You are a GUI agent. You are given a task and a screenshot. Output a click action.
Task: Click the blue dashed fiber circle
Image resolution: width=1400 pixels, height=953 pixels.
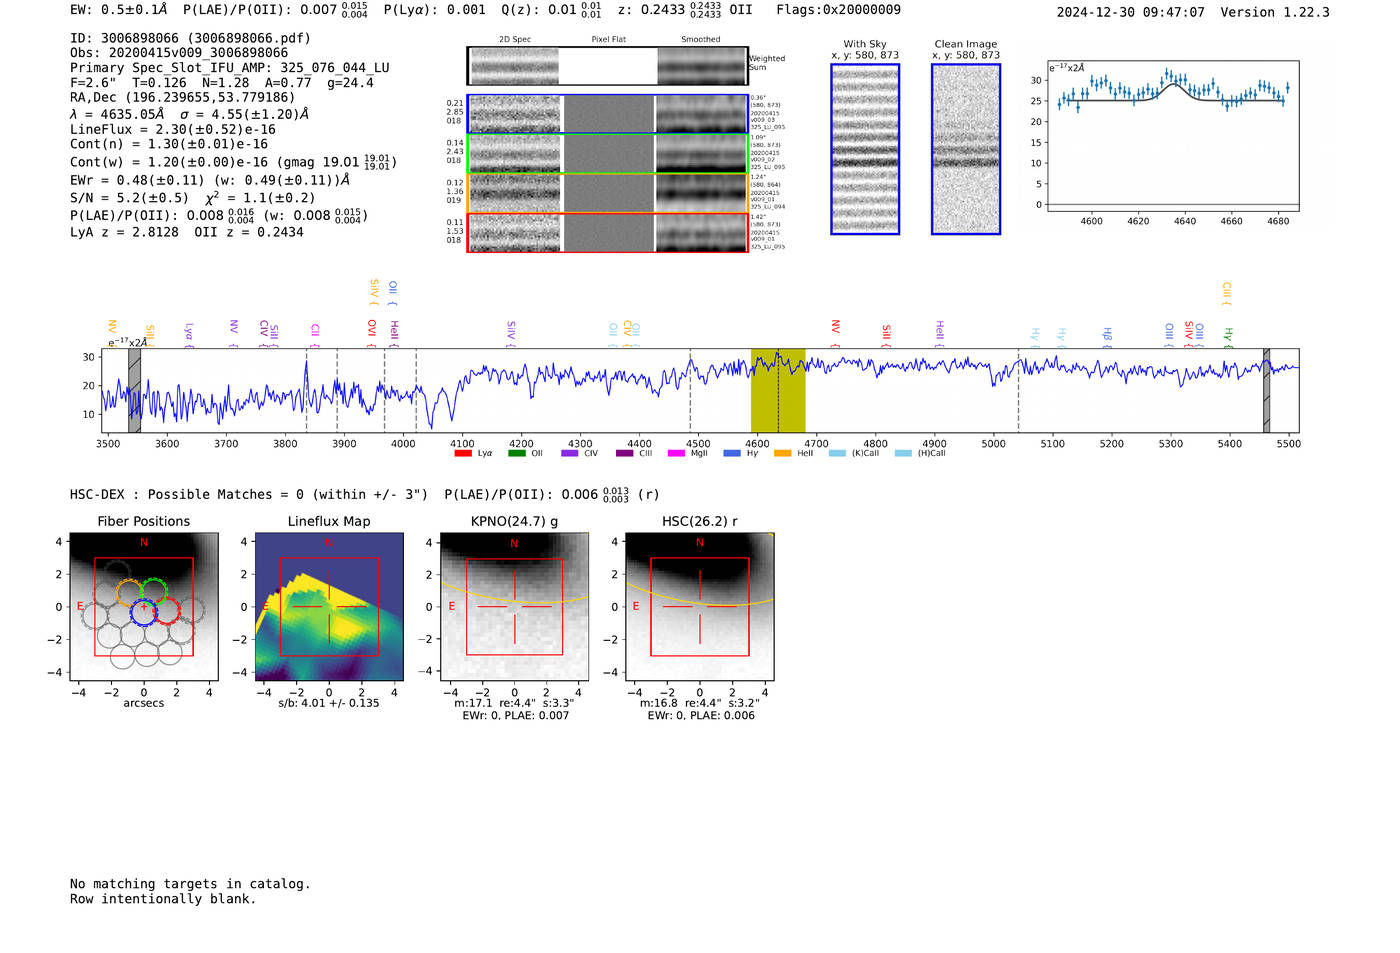[144, 612]
